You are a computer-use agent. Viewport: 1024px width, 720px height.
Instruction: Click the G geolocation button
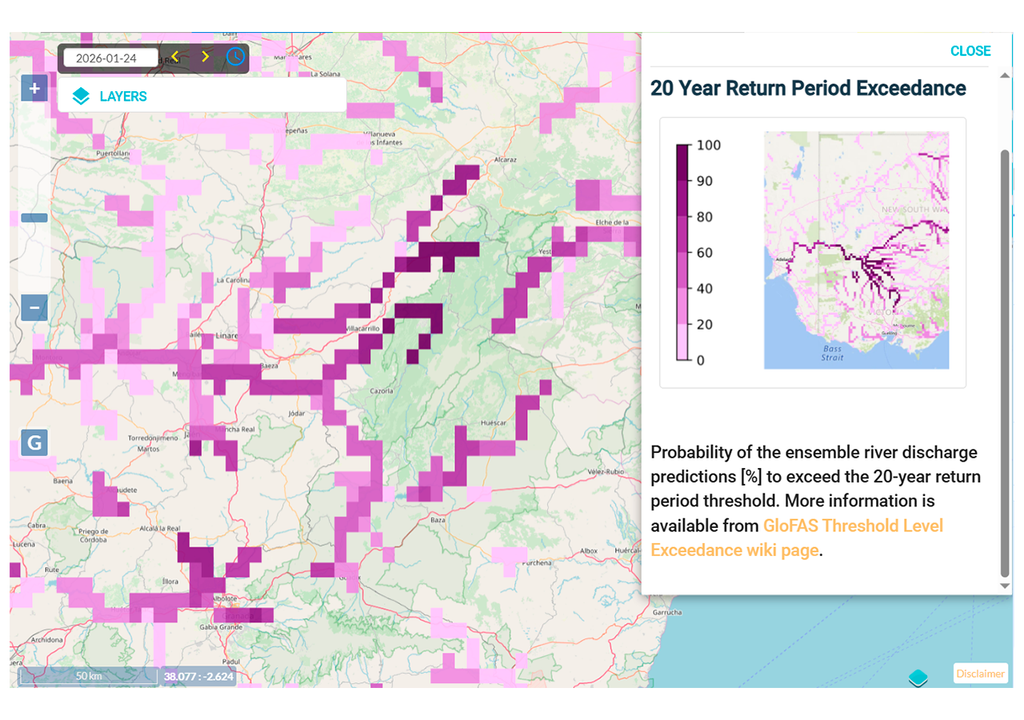[35, 442]
